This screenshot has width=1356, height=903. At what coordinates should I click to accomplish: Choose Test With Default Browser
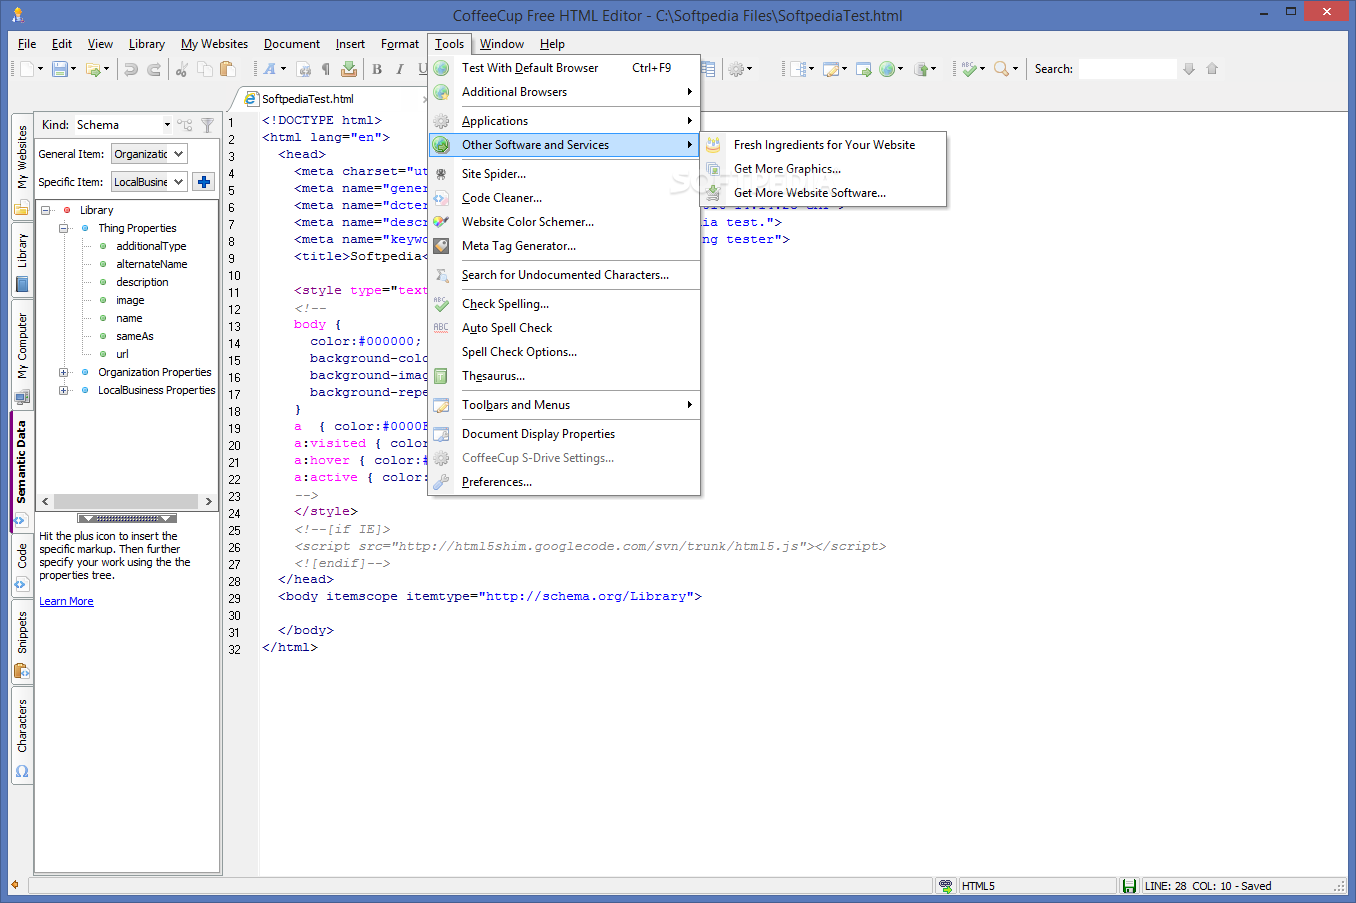(564, 68)
